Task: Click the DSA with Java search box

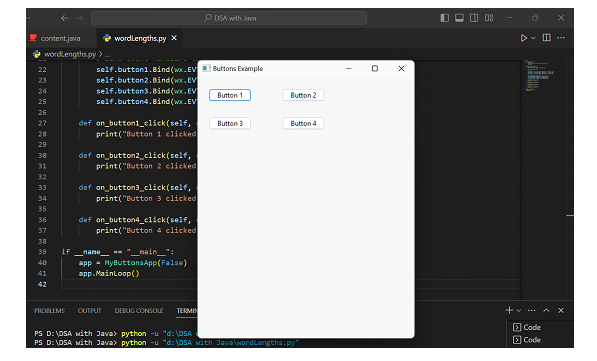Action: pyautogui.click(x=229, y=18)
